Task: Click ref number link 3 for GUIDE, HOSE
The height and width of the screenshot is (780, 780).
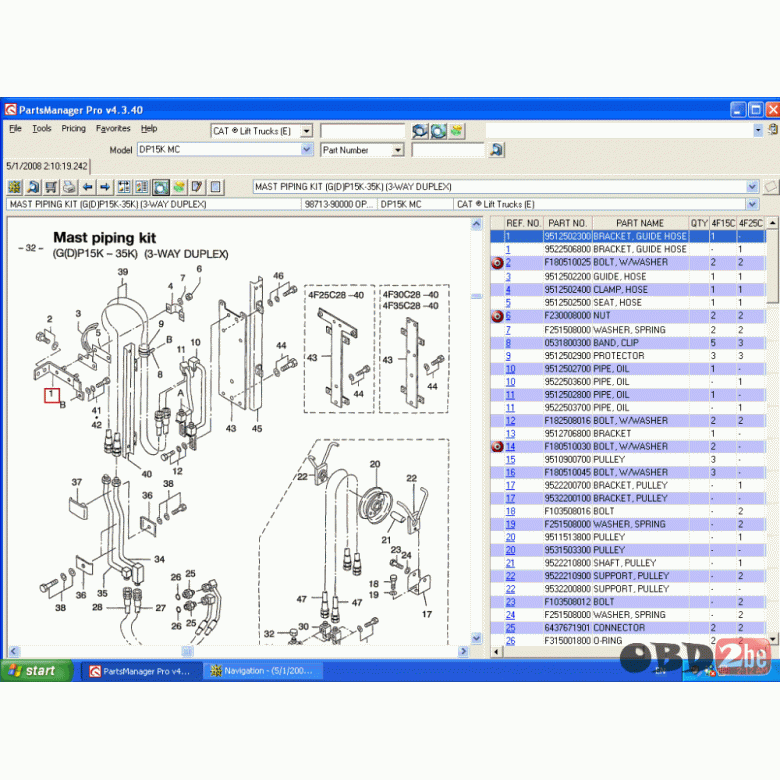Action: pyautogui.click(x=508, y=277)
